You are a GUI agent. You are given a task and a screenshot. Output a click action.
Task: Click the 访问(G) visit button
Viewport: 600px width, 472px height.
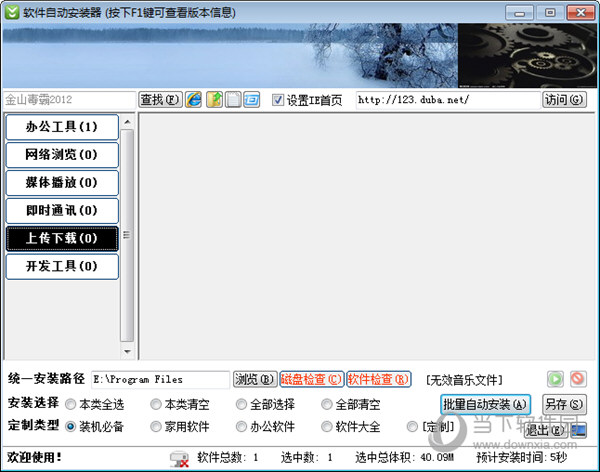tap(564, 100)
